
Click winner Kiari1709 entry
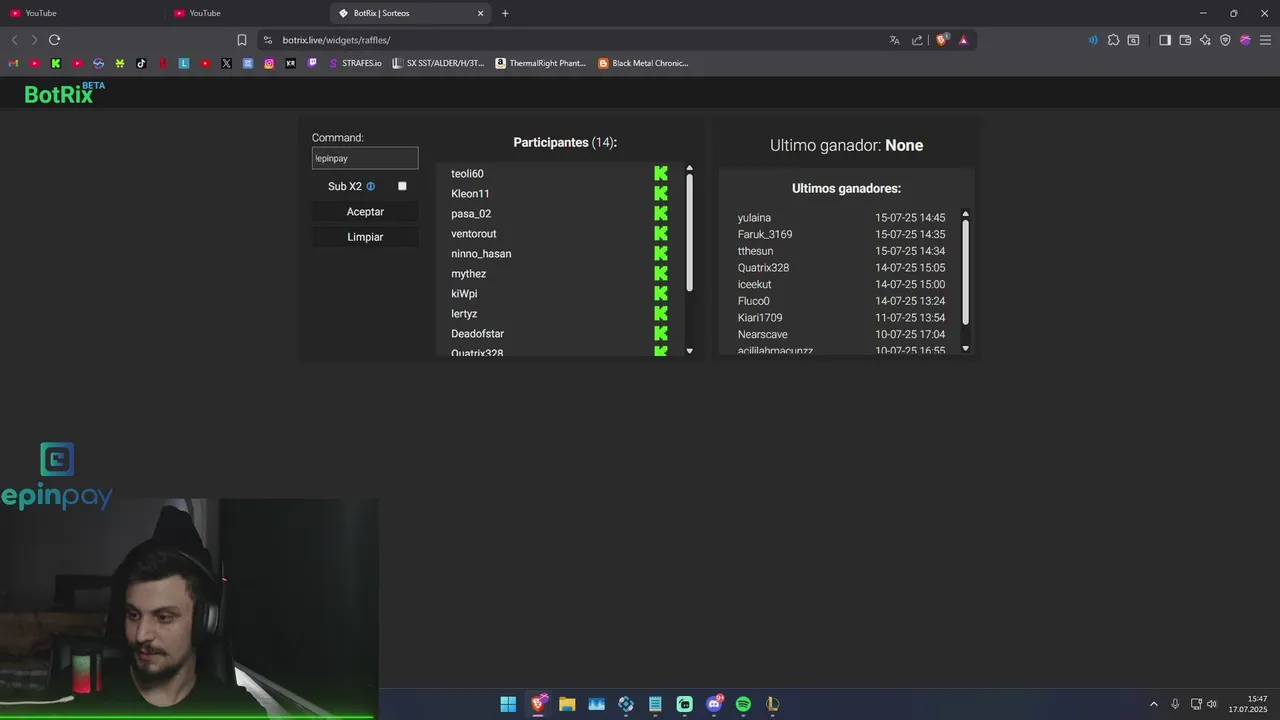click(760, 318)
